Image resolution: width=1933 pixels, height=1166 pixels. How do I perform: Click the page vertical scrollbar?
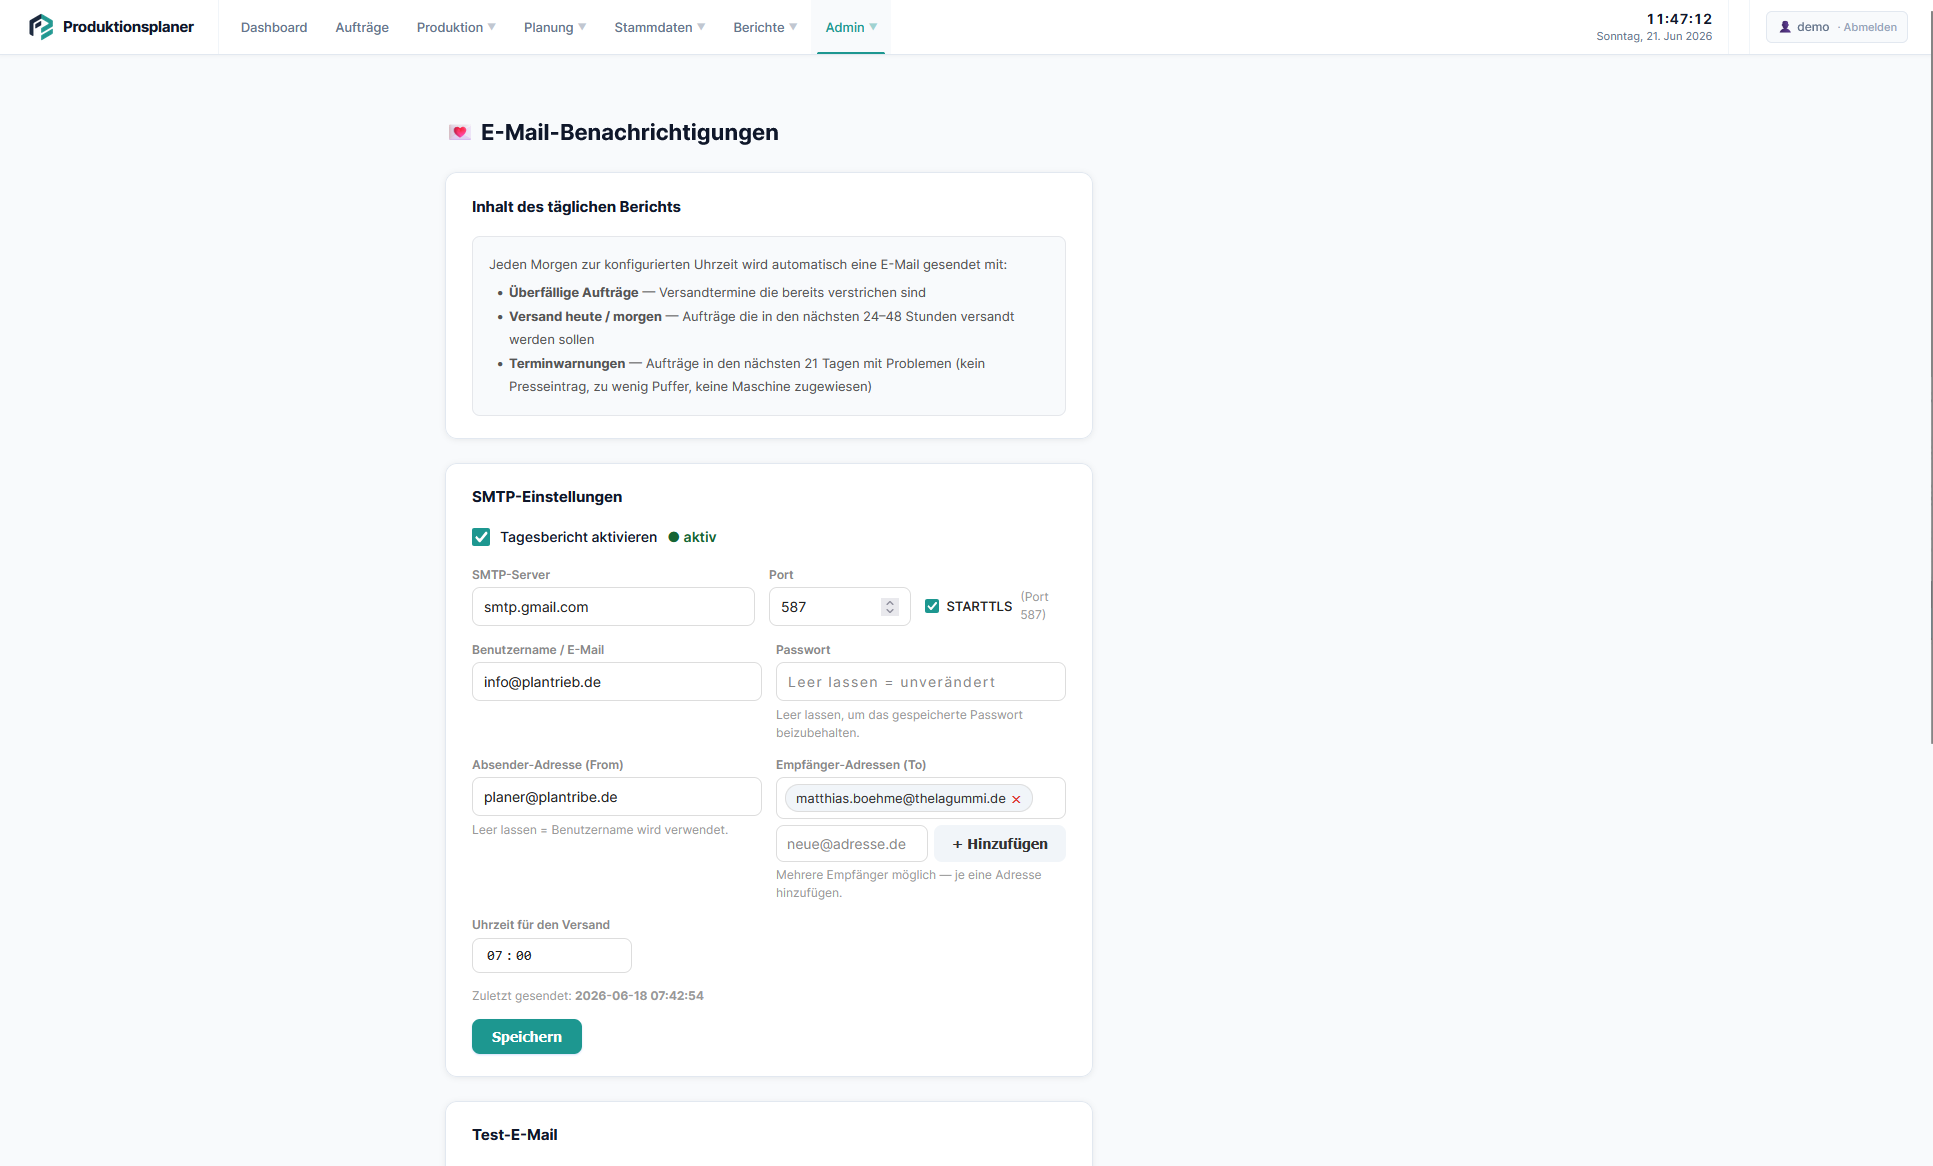click(1931, 400)
